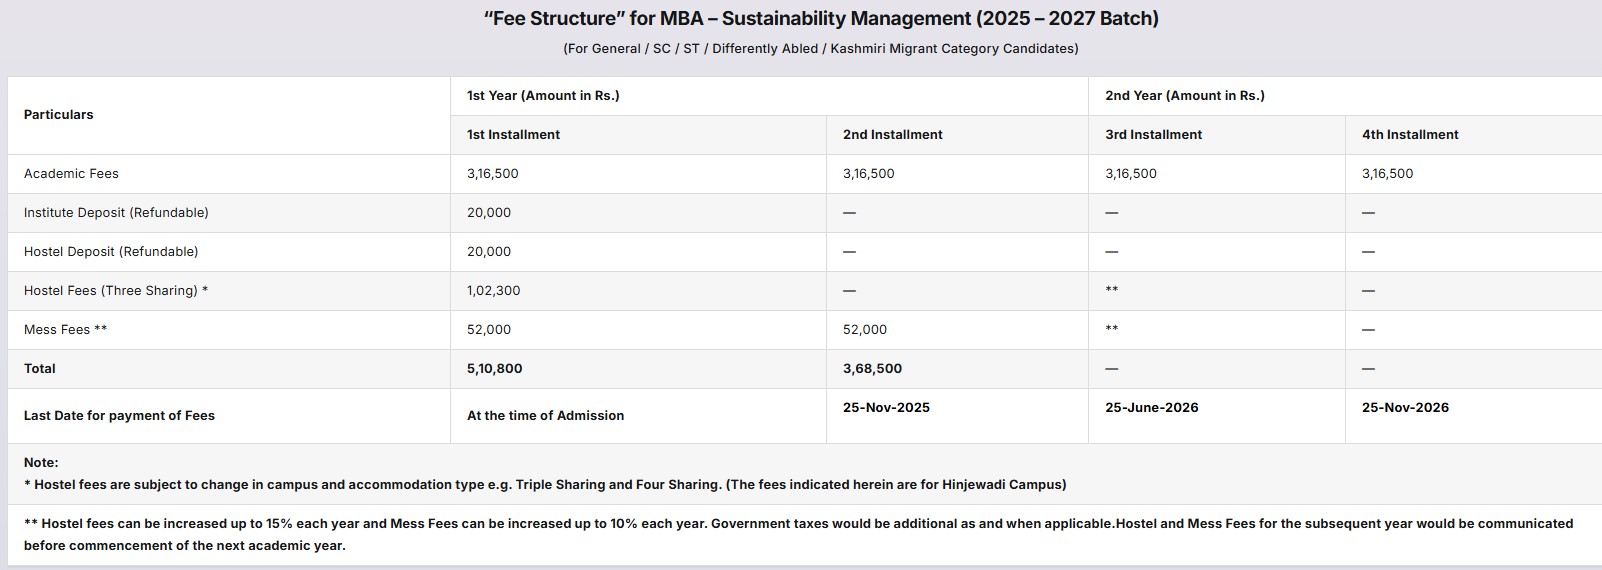
Task: Select the 25-June-2026 payment date
Action: click(1151, 408)
